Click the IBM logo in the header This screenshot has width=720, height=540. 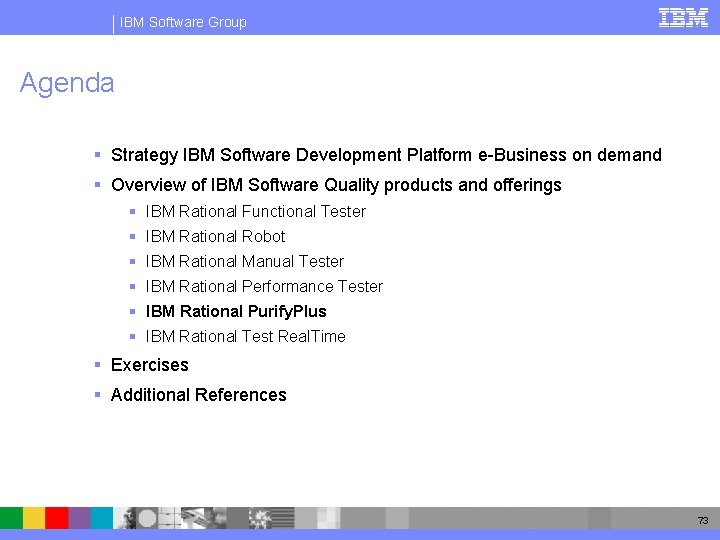coord(683,18)
